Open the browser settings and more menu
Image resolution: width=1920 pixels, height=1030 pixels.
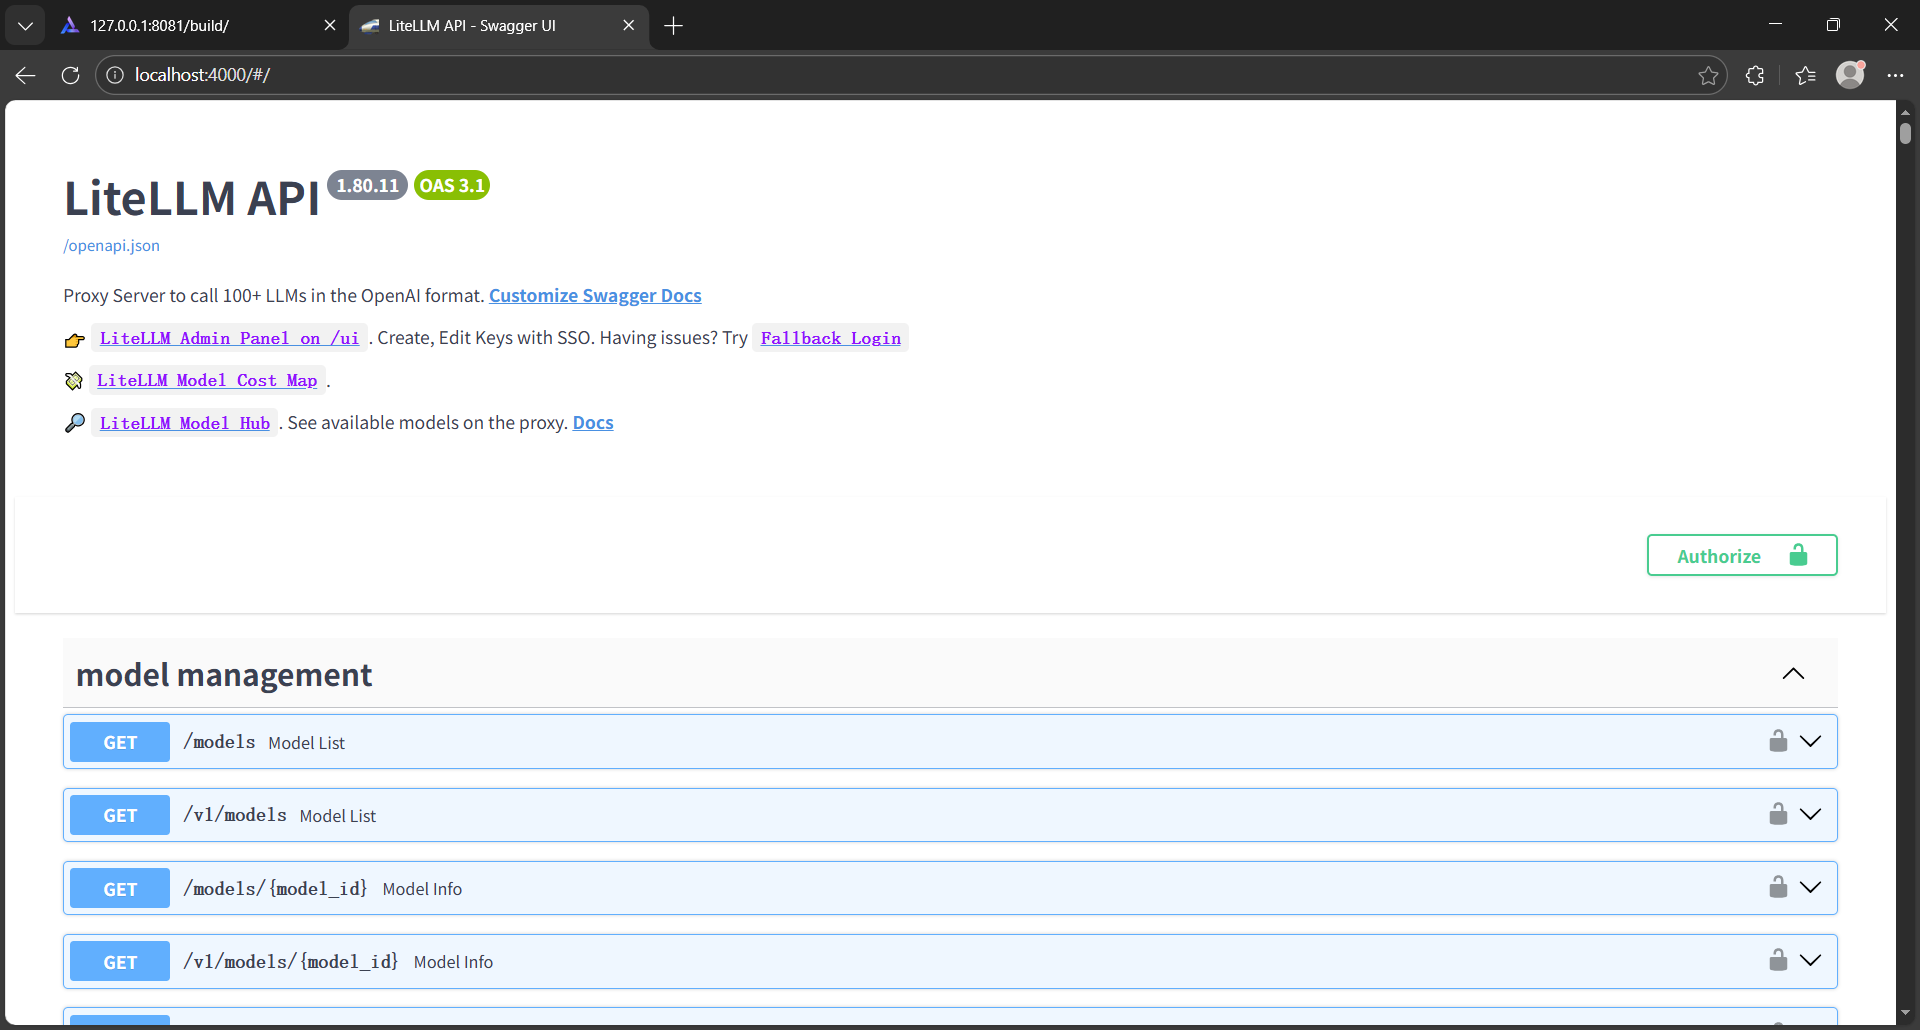1895,75
